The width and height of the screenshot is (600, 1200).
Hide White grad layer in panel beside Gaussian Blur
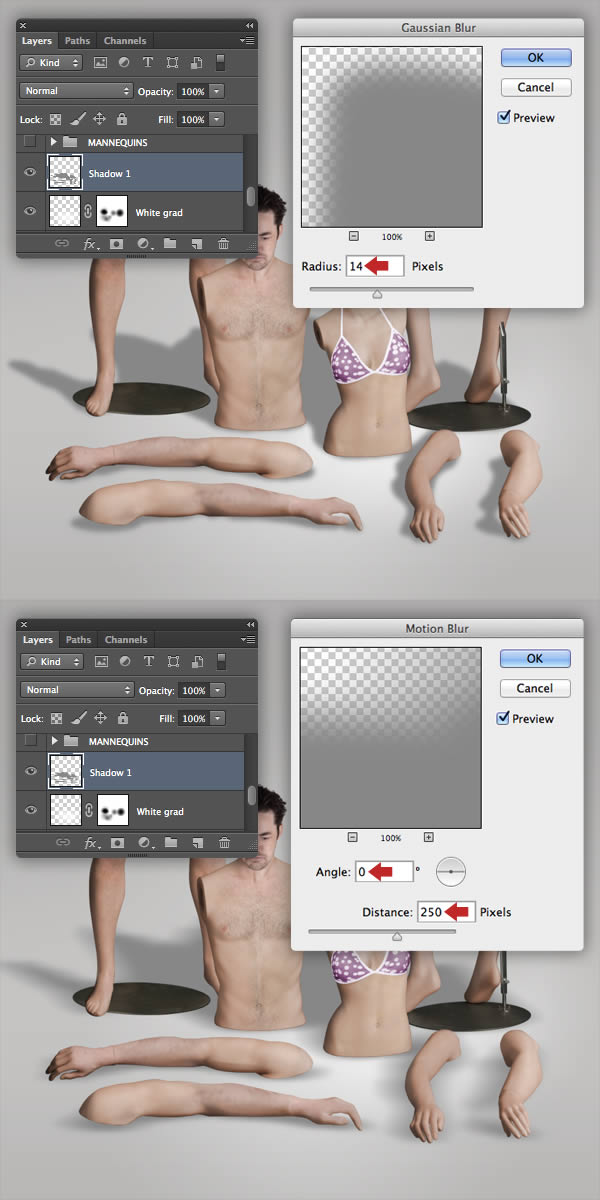tap(30, 212)
